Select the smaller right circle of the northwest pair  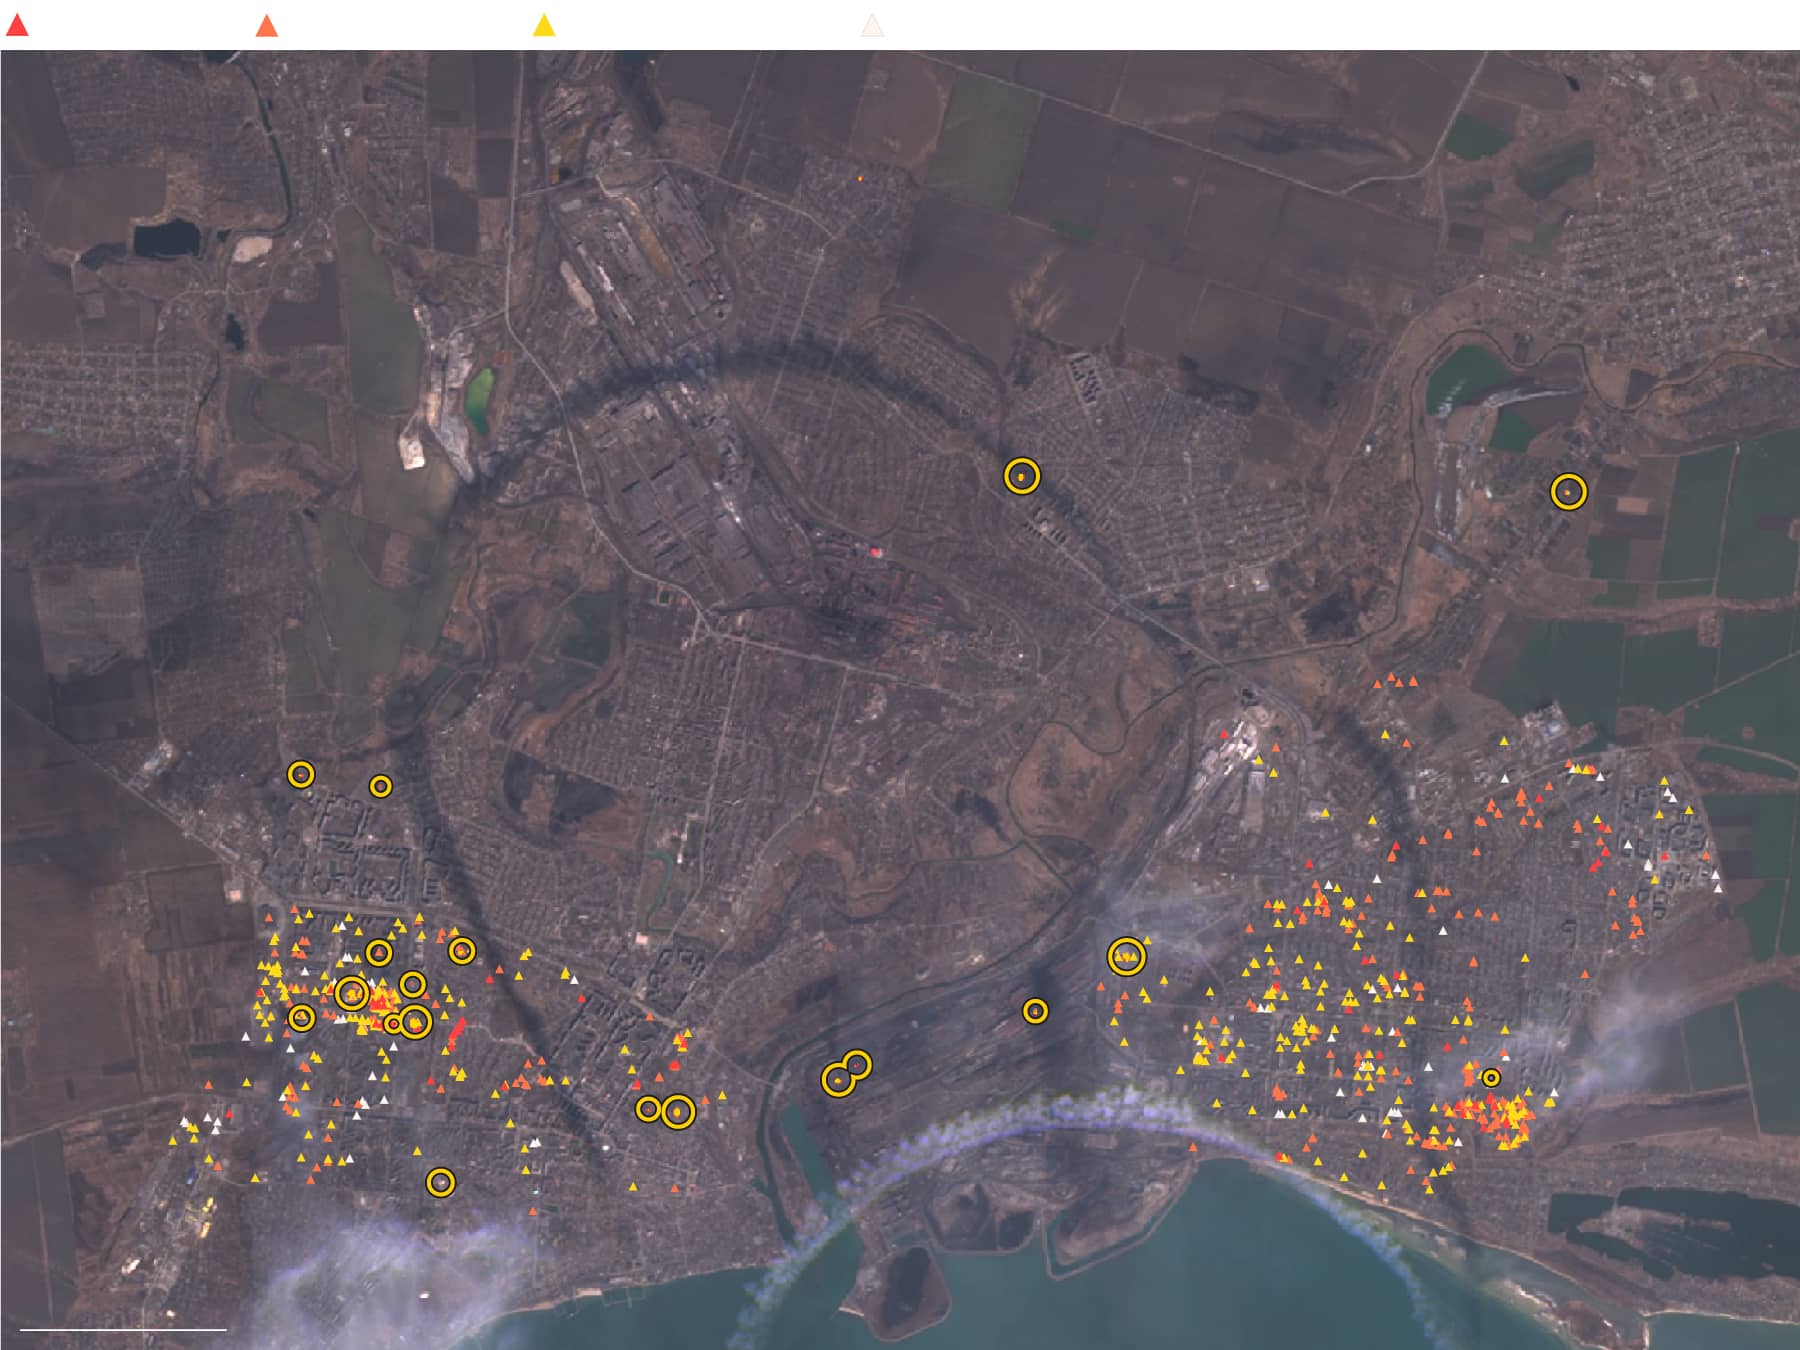(380, 786)
